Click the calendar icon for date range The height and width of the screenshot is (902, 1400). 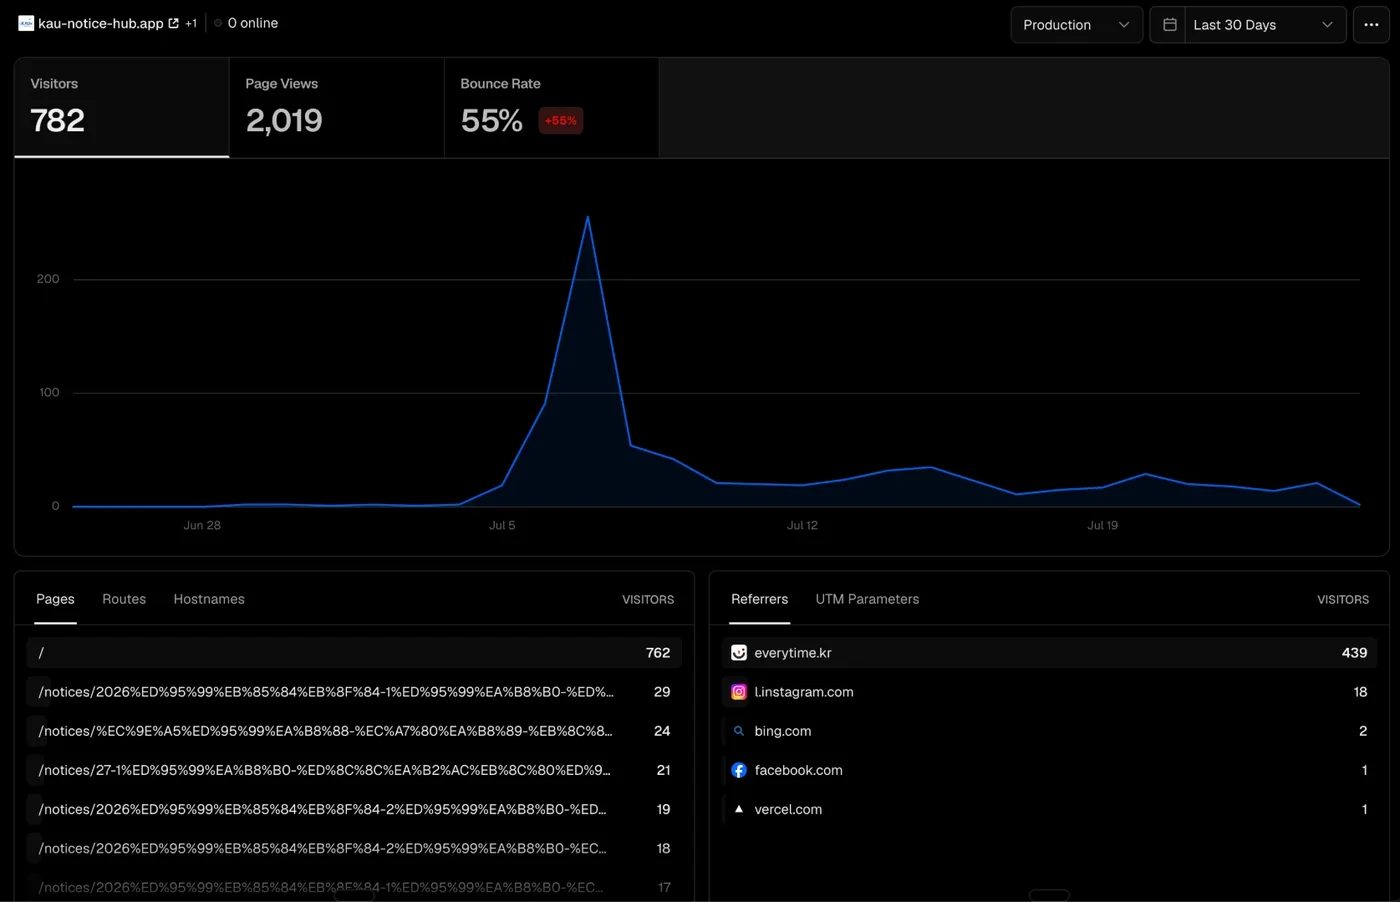(x=1169, y=25)
